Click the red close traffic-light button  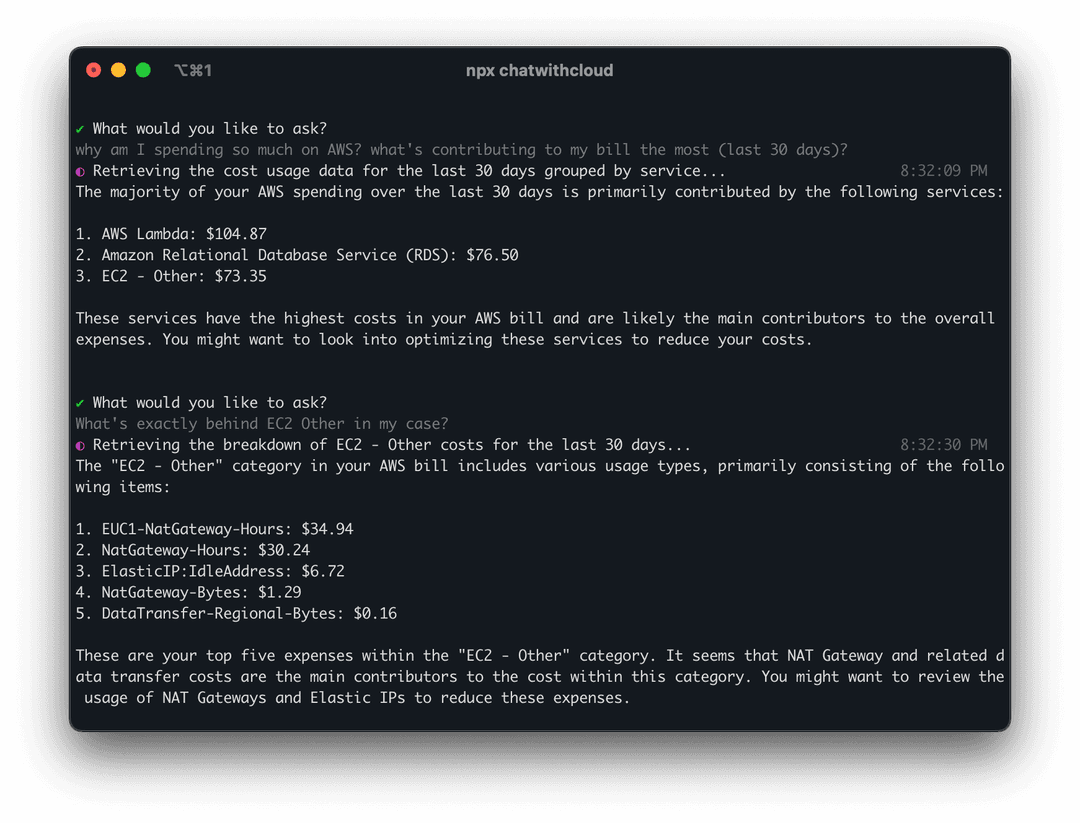[x=93, y=70]
